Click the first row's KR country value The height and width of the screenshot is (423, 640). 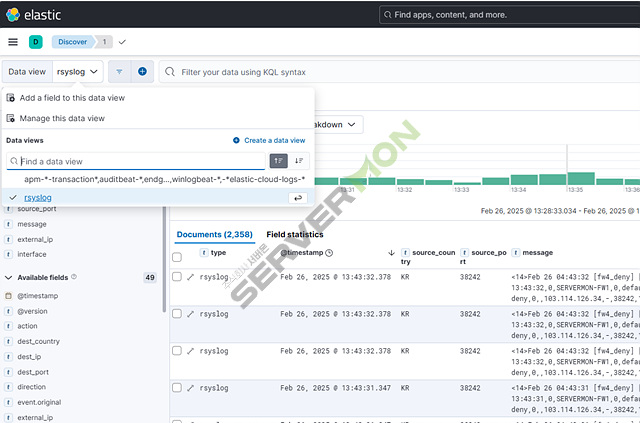pyautogui.click(x=405, y=277)
